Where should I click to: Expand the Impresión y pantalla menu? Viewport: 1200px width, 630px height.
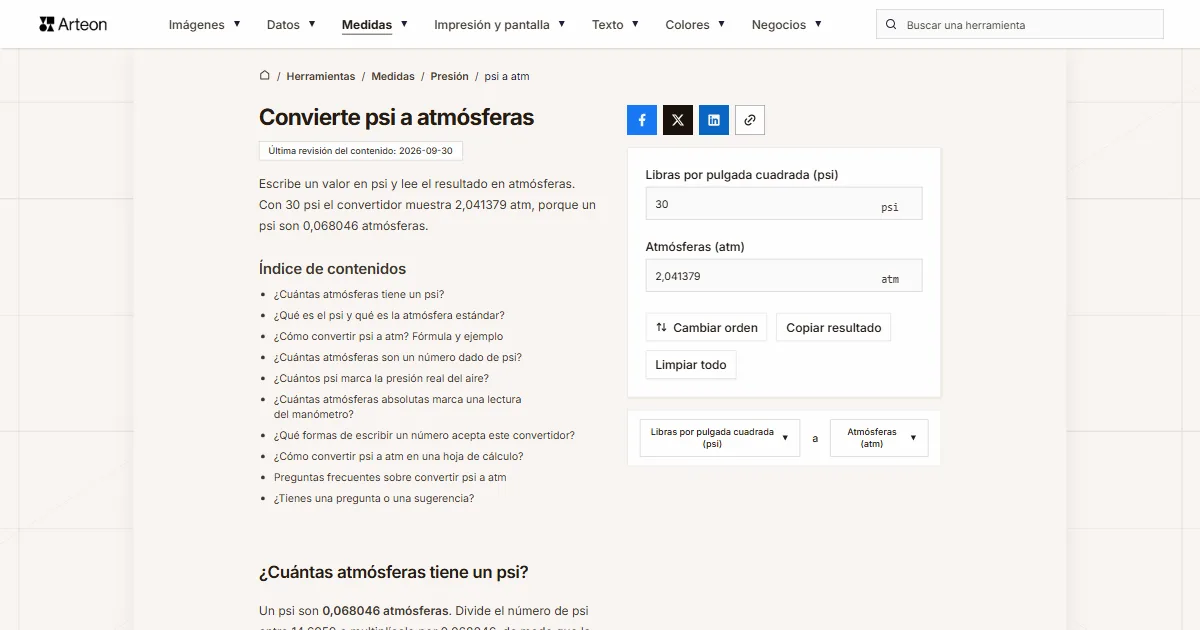pyautogui.click(x=500, y=25)
